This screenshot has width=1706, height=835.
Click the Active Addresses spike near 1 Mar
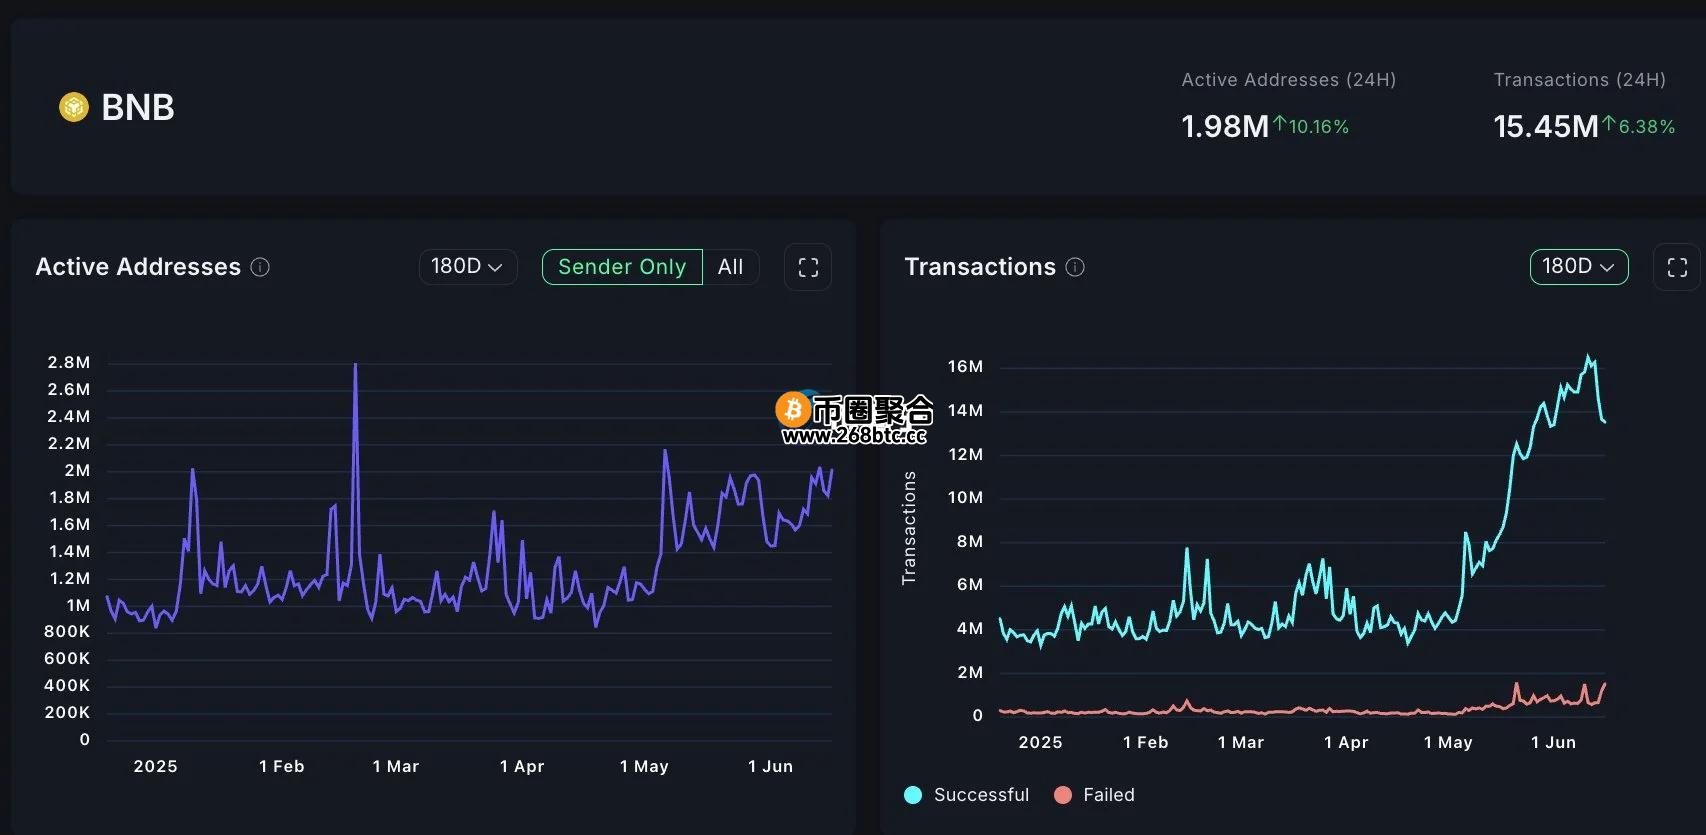[x=355, y=366]
